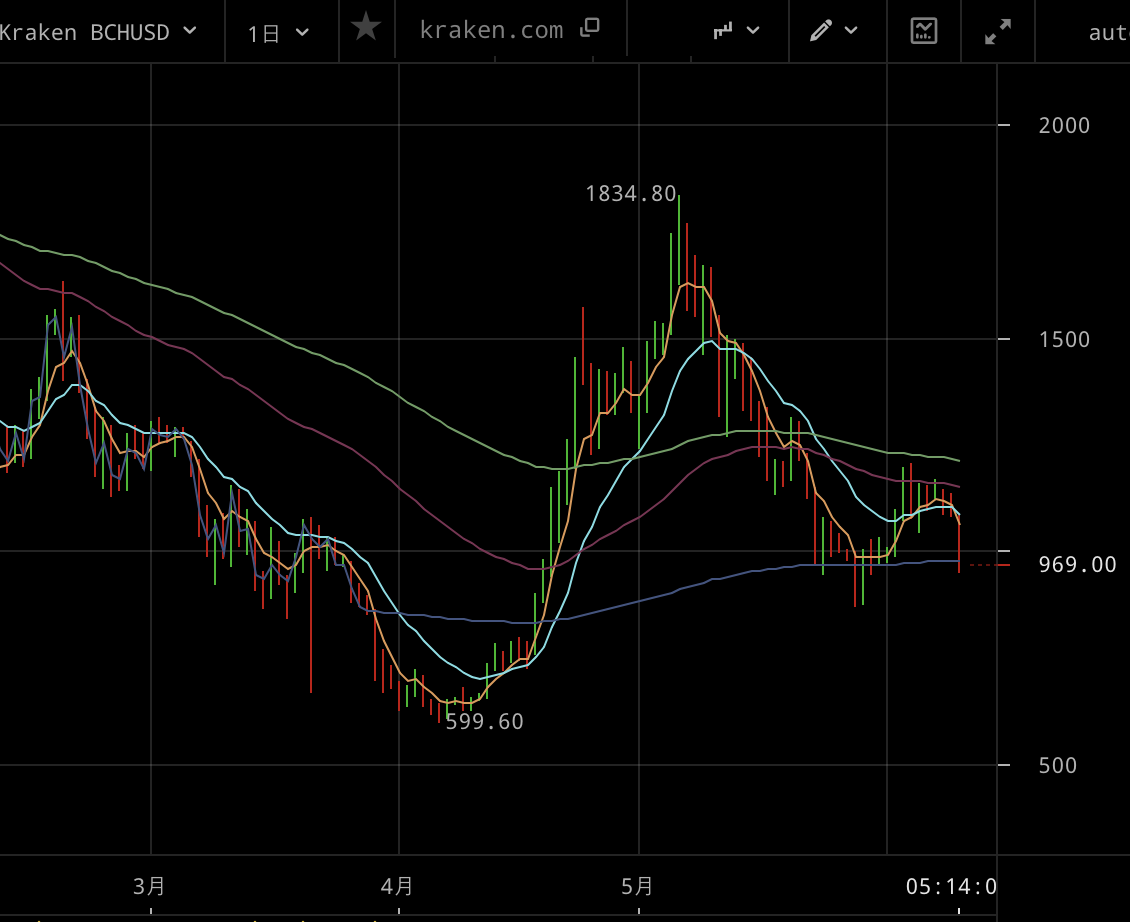Open the 1日 timeframe dropdown
The width and height of the screenshot is (1130, 922).
[278, 33]
